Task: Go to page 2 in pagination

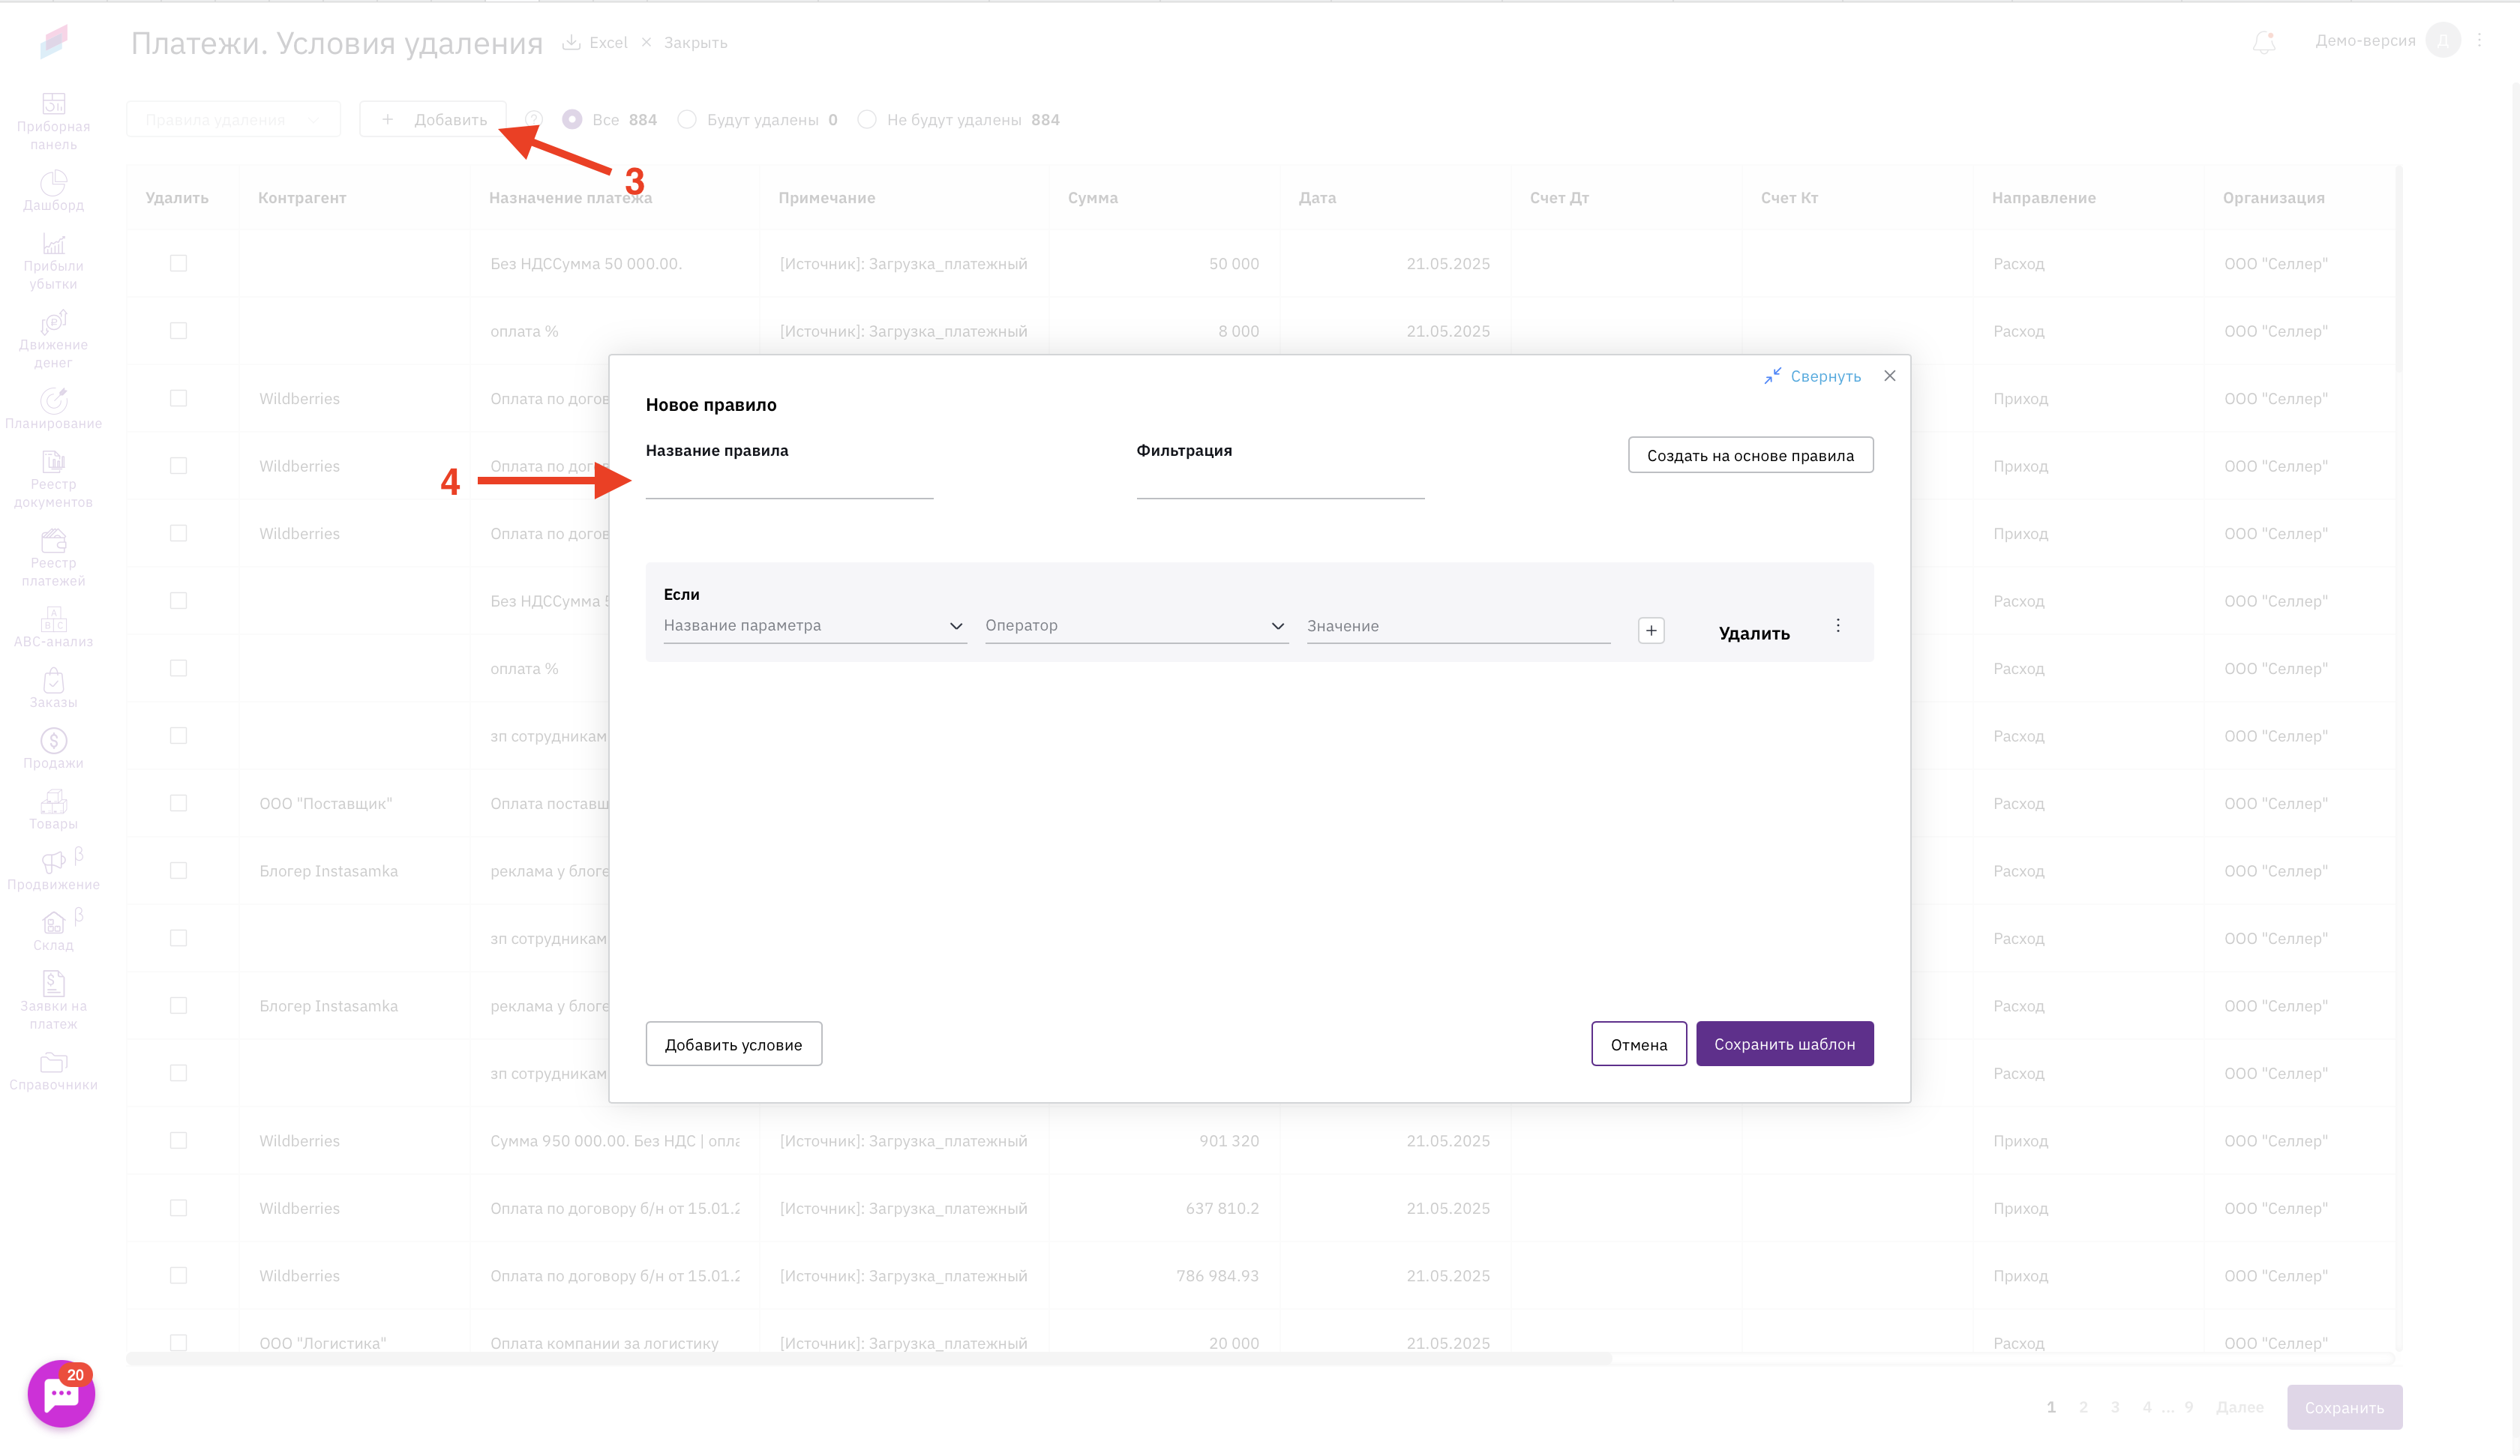Action: 2083,1408
